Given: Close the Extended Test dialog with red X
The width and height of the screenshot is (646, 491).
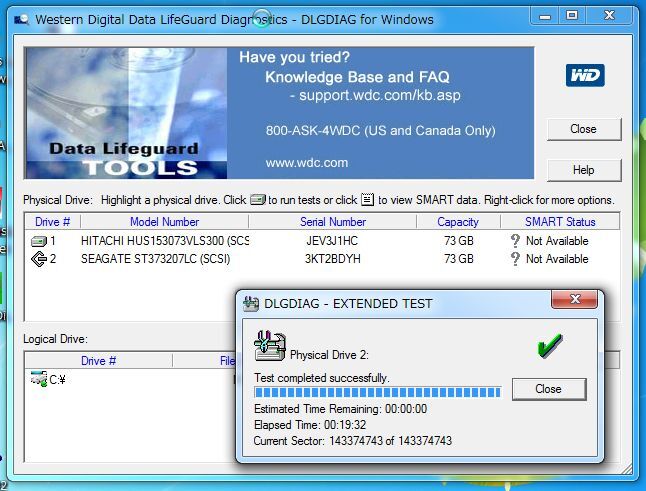Looking at the screenshot, I should pyautogui.click(x=574, y=299).
